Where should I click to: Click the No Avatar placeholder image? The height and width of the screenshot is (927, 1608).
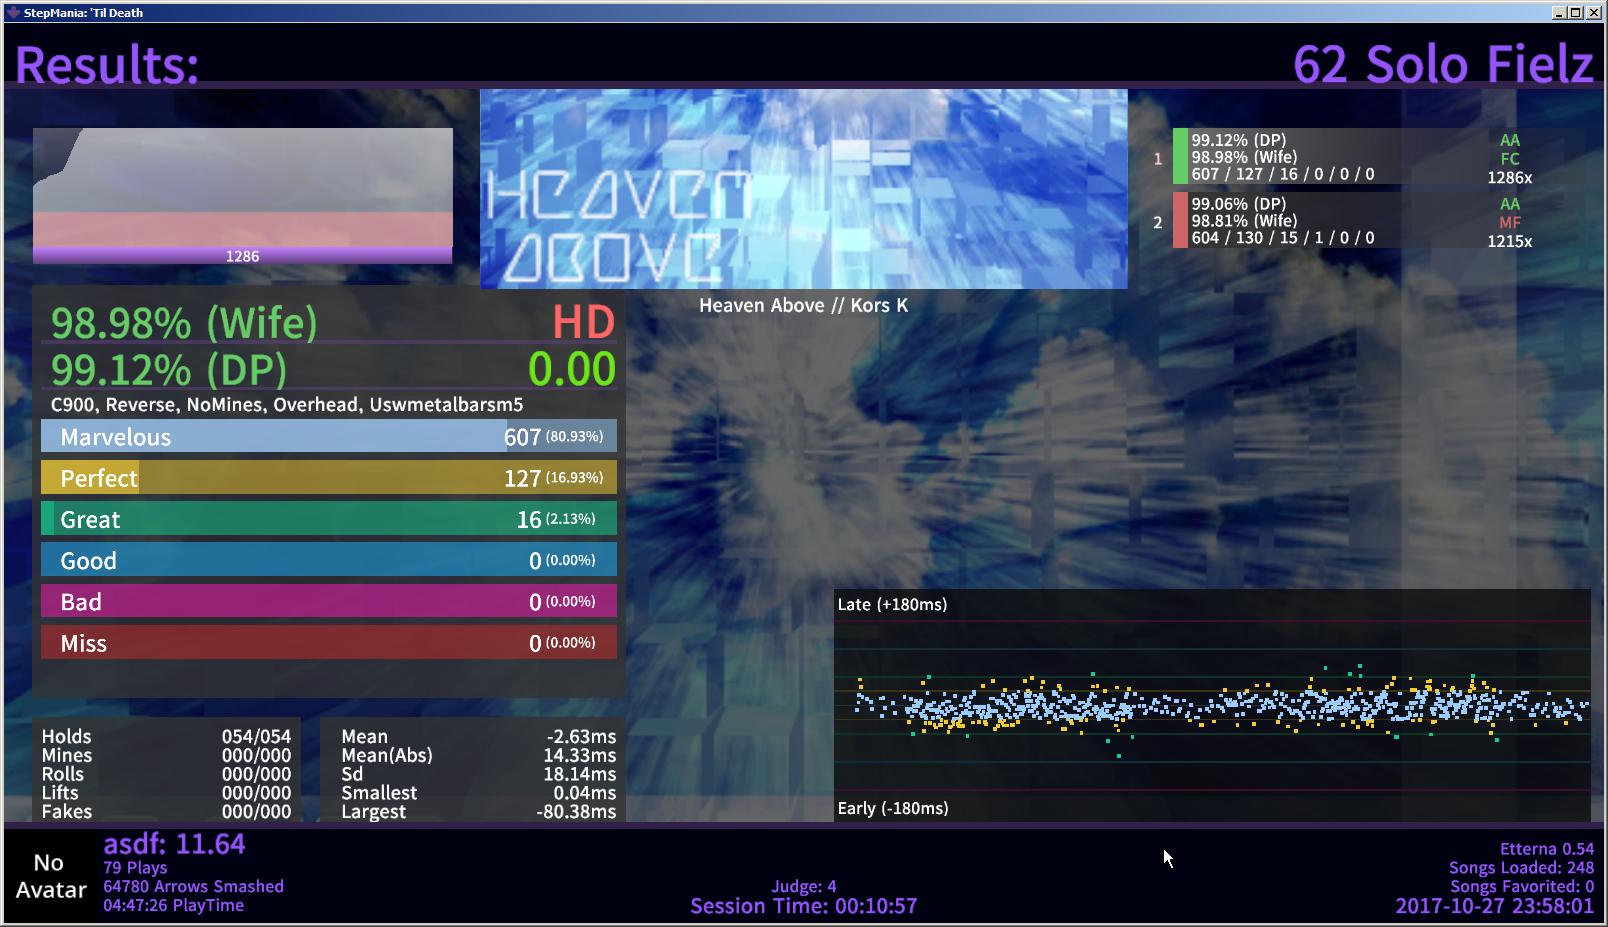pyautogui.click(x=50, y=876)
